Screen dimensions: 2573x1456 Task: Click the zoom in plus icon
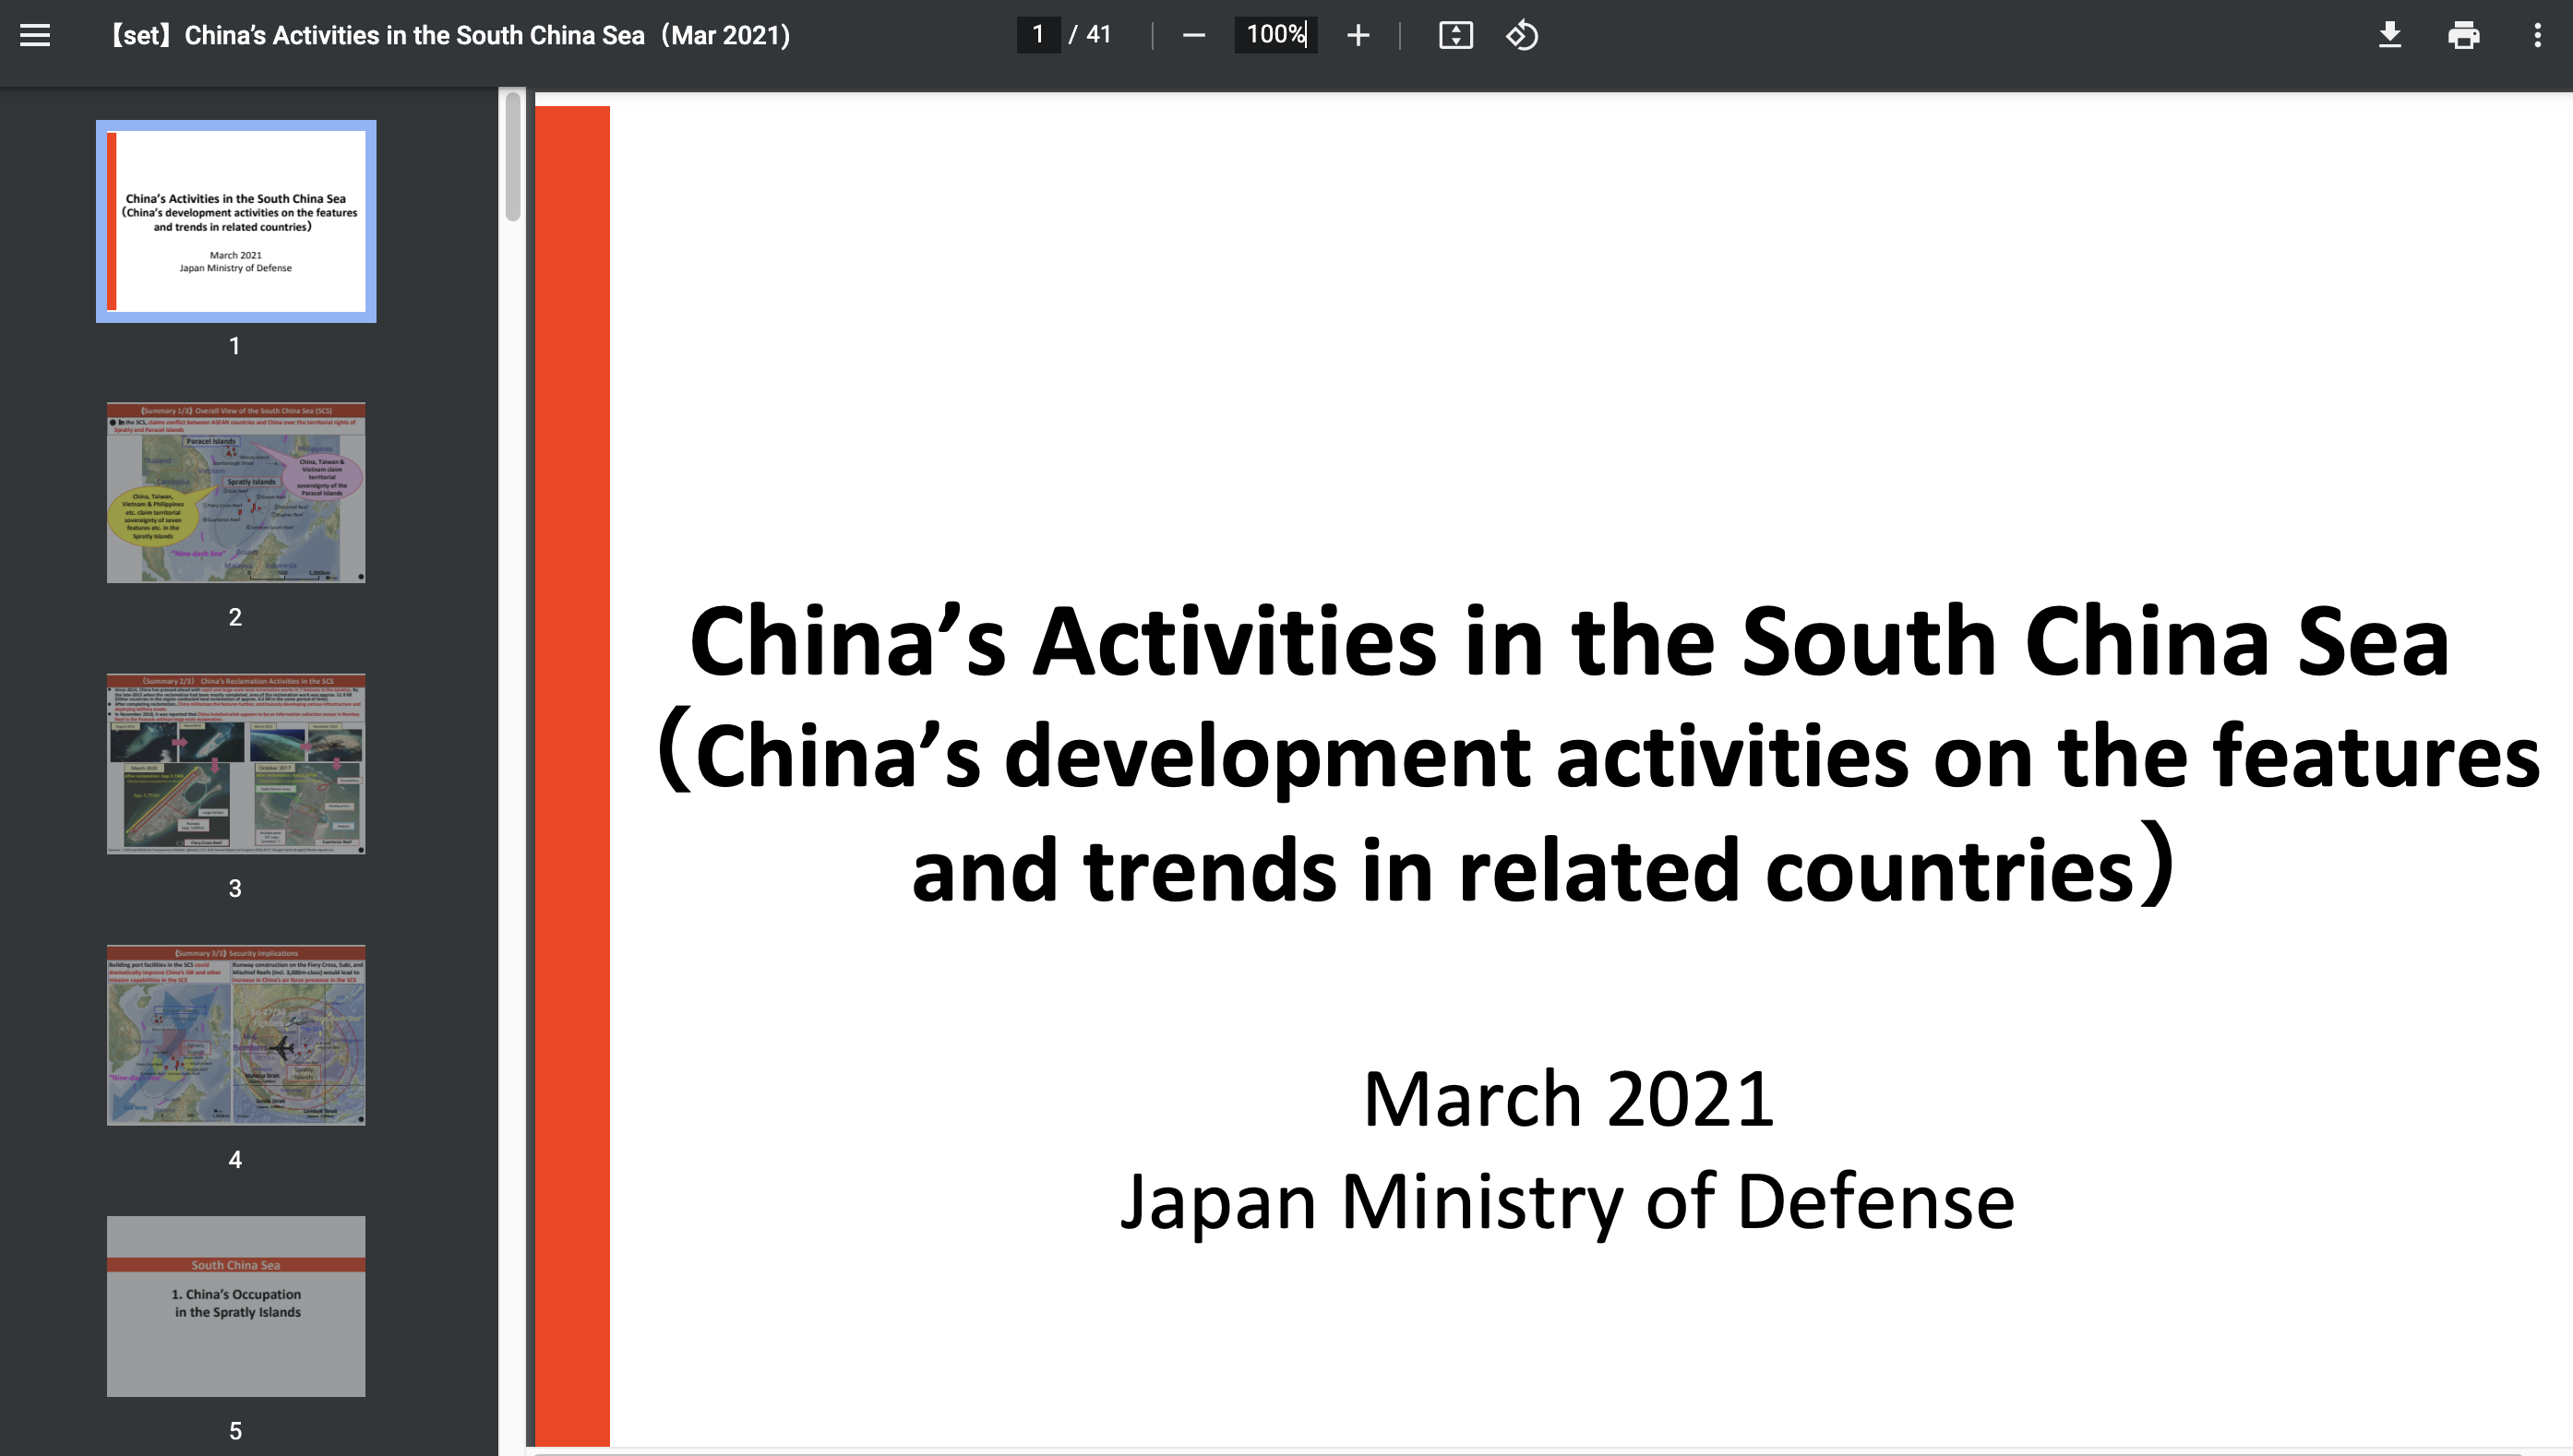[1357, 35]
